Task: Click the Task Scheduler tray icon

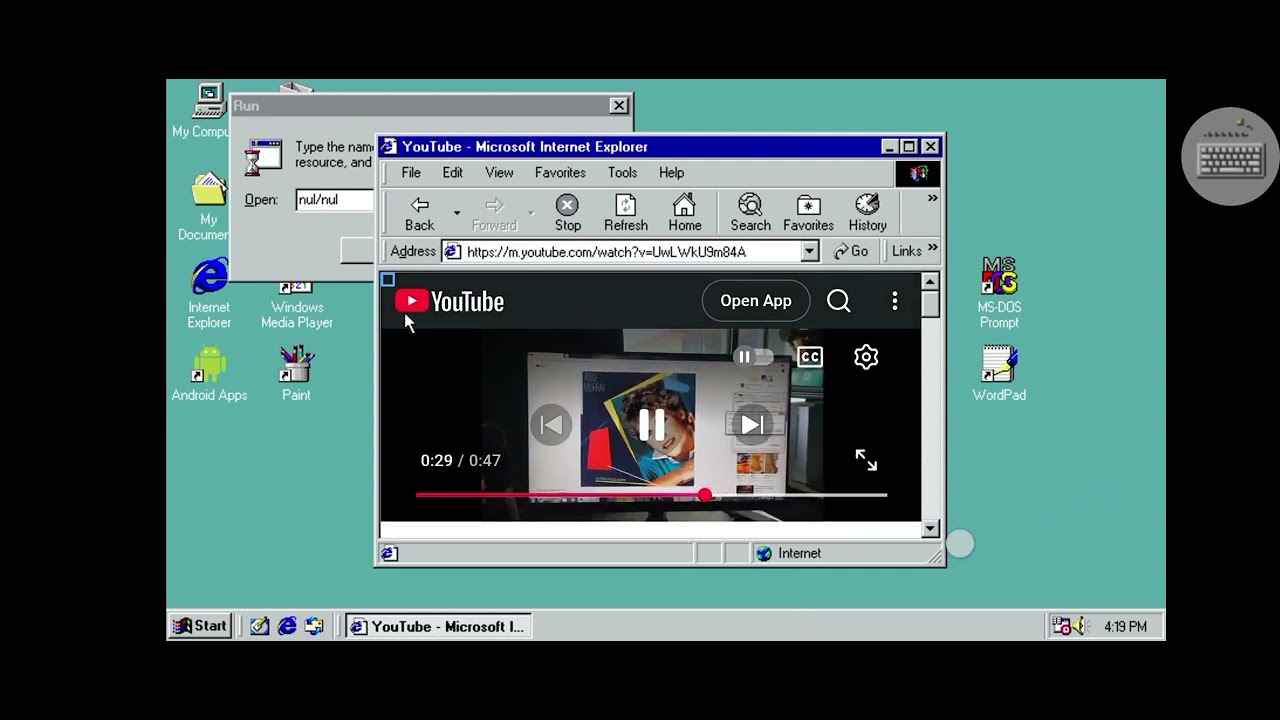Action: [1062, 626]
